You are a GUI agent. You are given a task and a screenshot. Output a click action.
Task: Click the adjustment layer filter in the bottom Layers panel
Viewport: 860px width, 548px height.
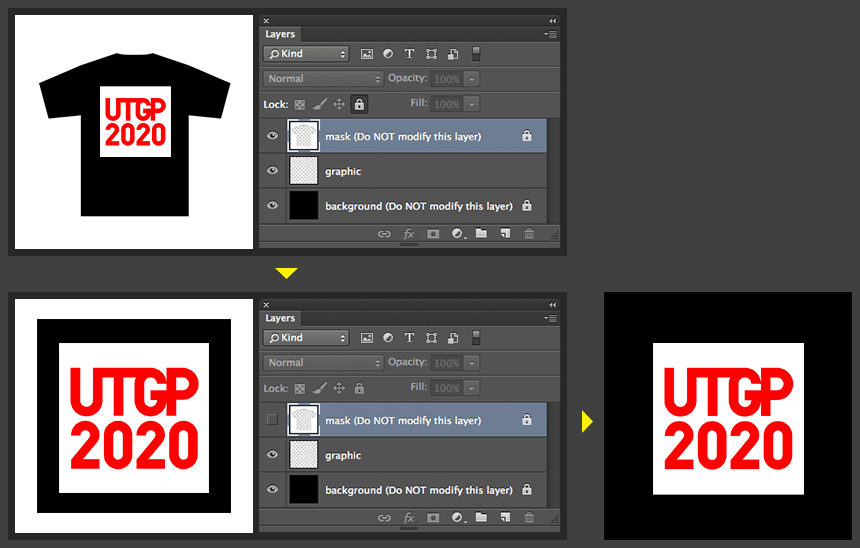tap(388, 338)
